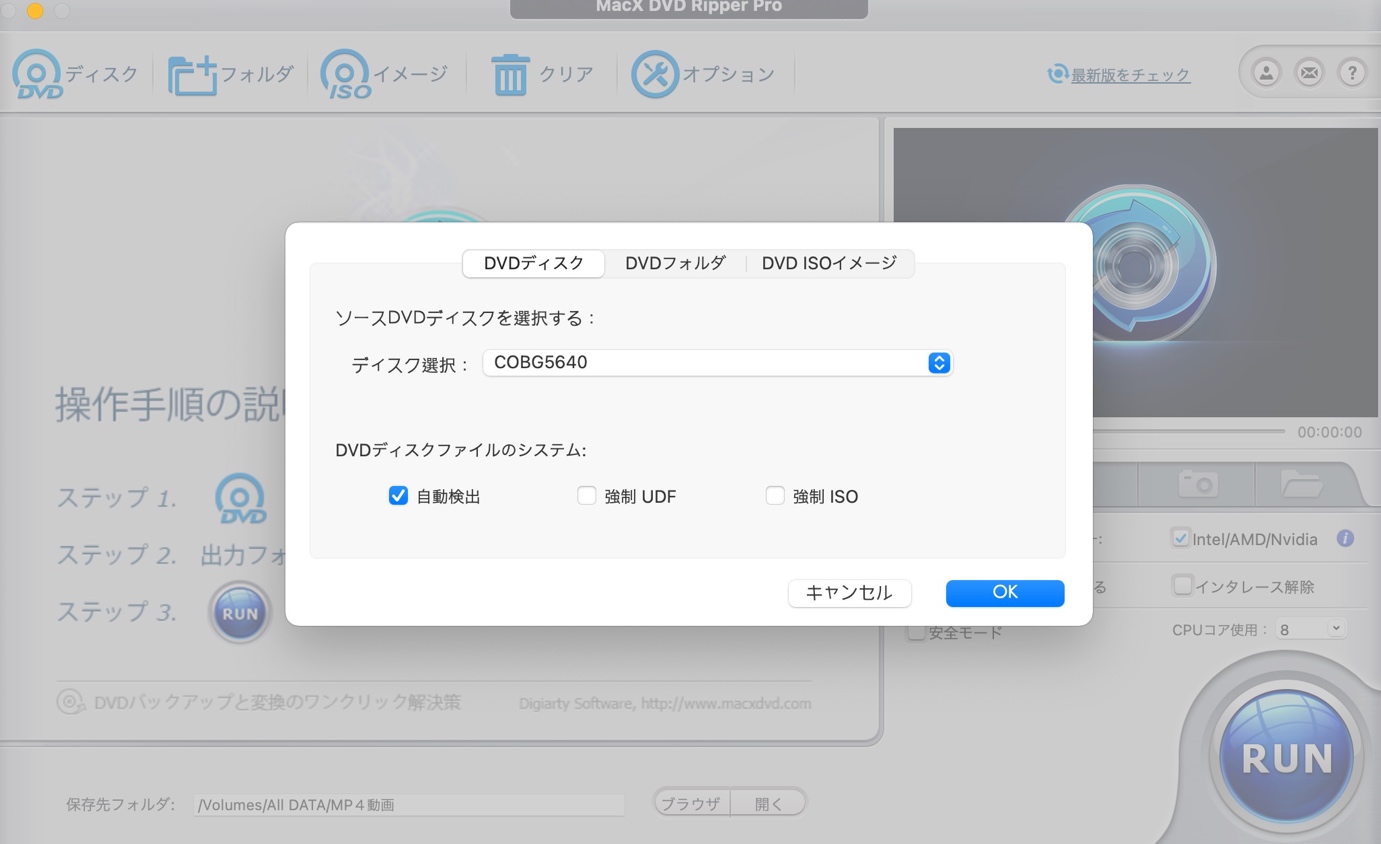Toggle the Intel/AMD/Nvidia hardware checkbox
This screenshot has height=844, width=1381.
click(x=1181, y=538)
